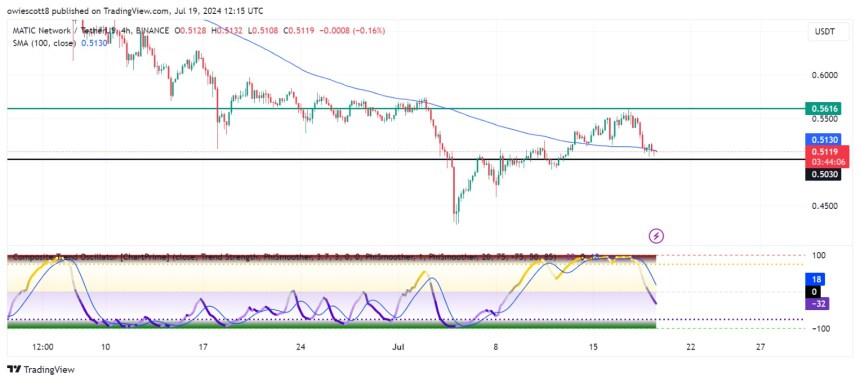The image size is (860, 382).
Task: Click the blue 18 oscillator value label
Action: point(814,280)
